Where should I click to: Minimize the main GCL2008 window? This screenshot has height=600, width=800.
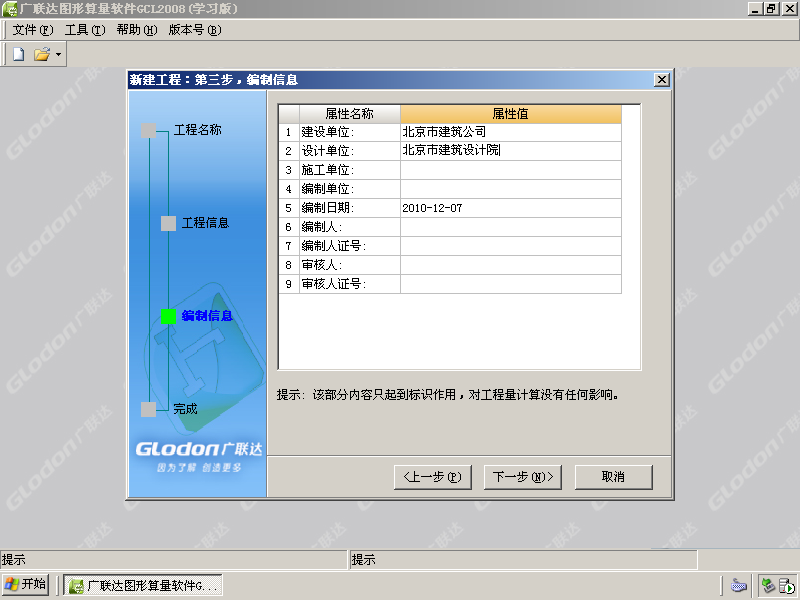[x=755, y=9]
